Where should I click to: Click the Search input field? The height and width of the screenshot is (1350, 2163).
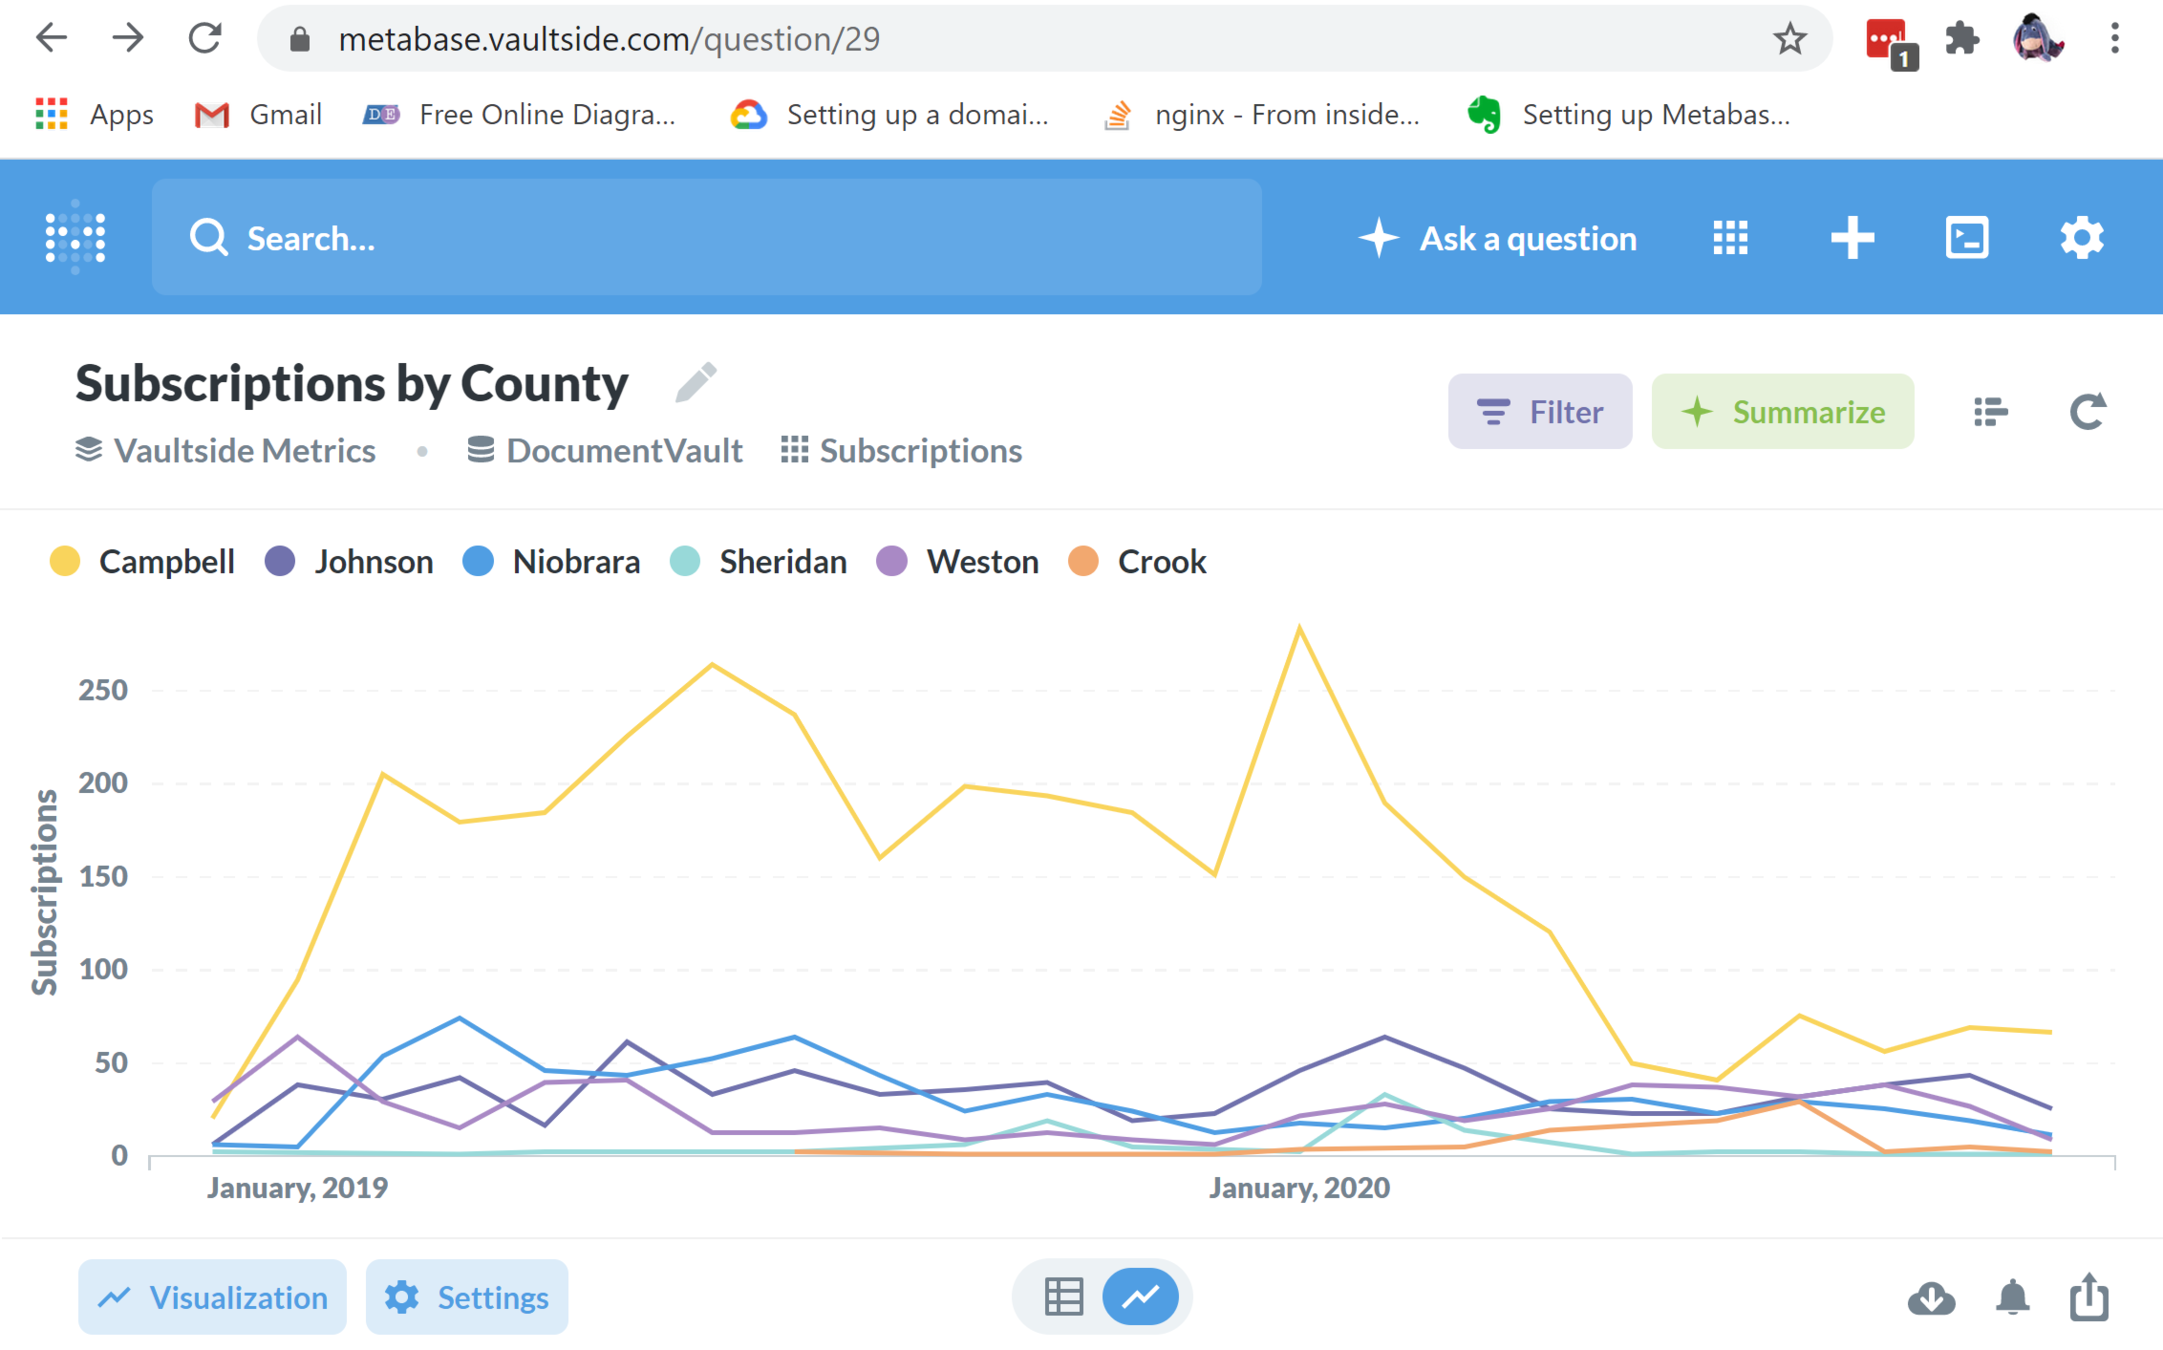[x=706, y=238]
